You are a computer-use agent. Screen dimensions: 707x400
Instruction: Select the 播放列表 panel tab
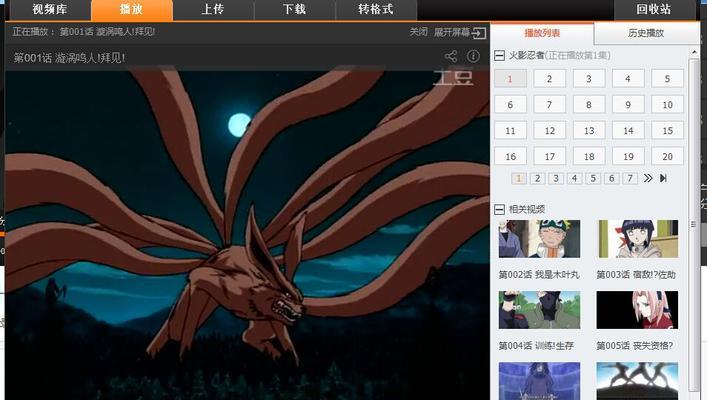[x=542, y=33]
